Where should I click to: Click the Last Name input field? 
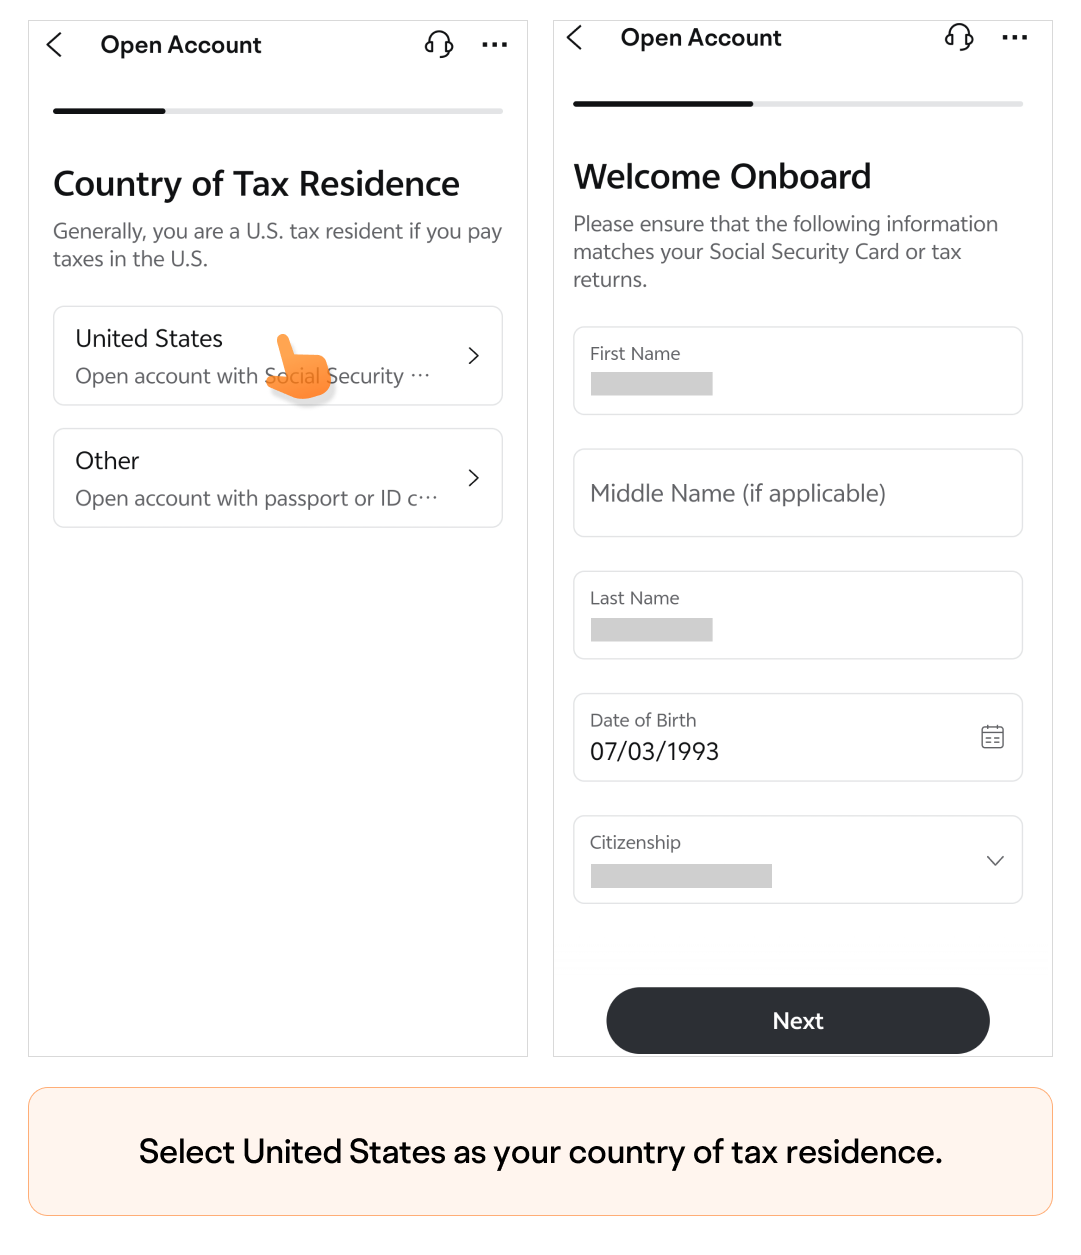coord(798,615)
